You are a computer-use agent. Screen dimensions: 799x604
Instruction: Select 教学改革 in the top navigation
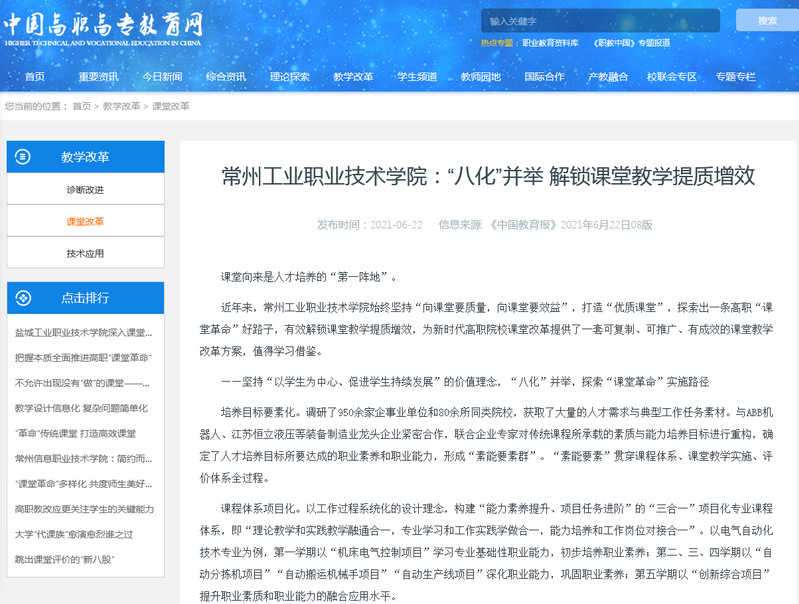353,77
